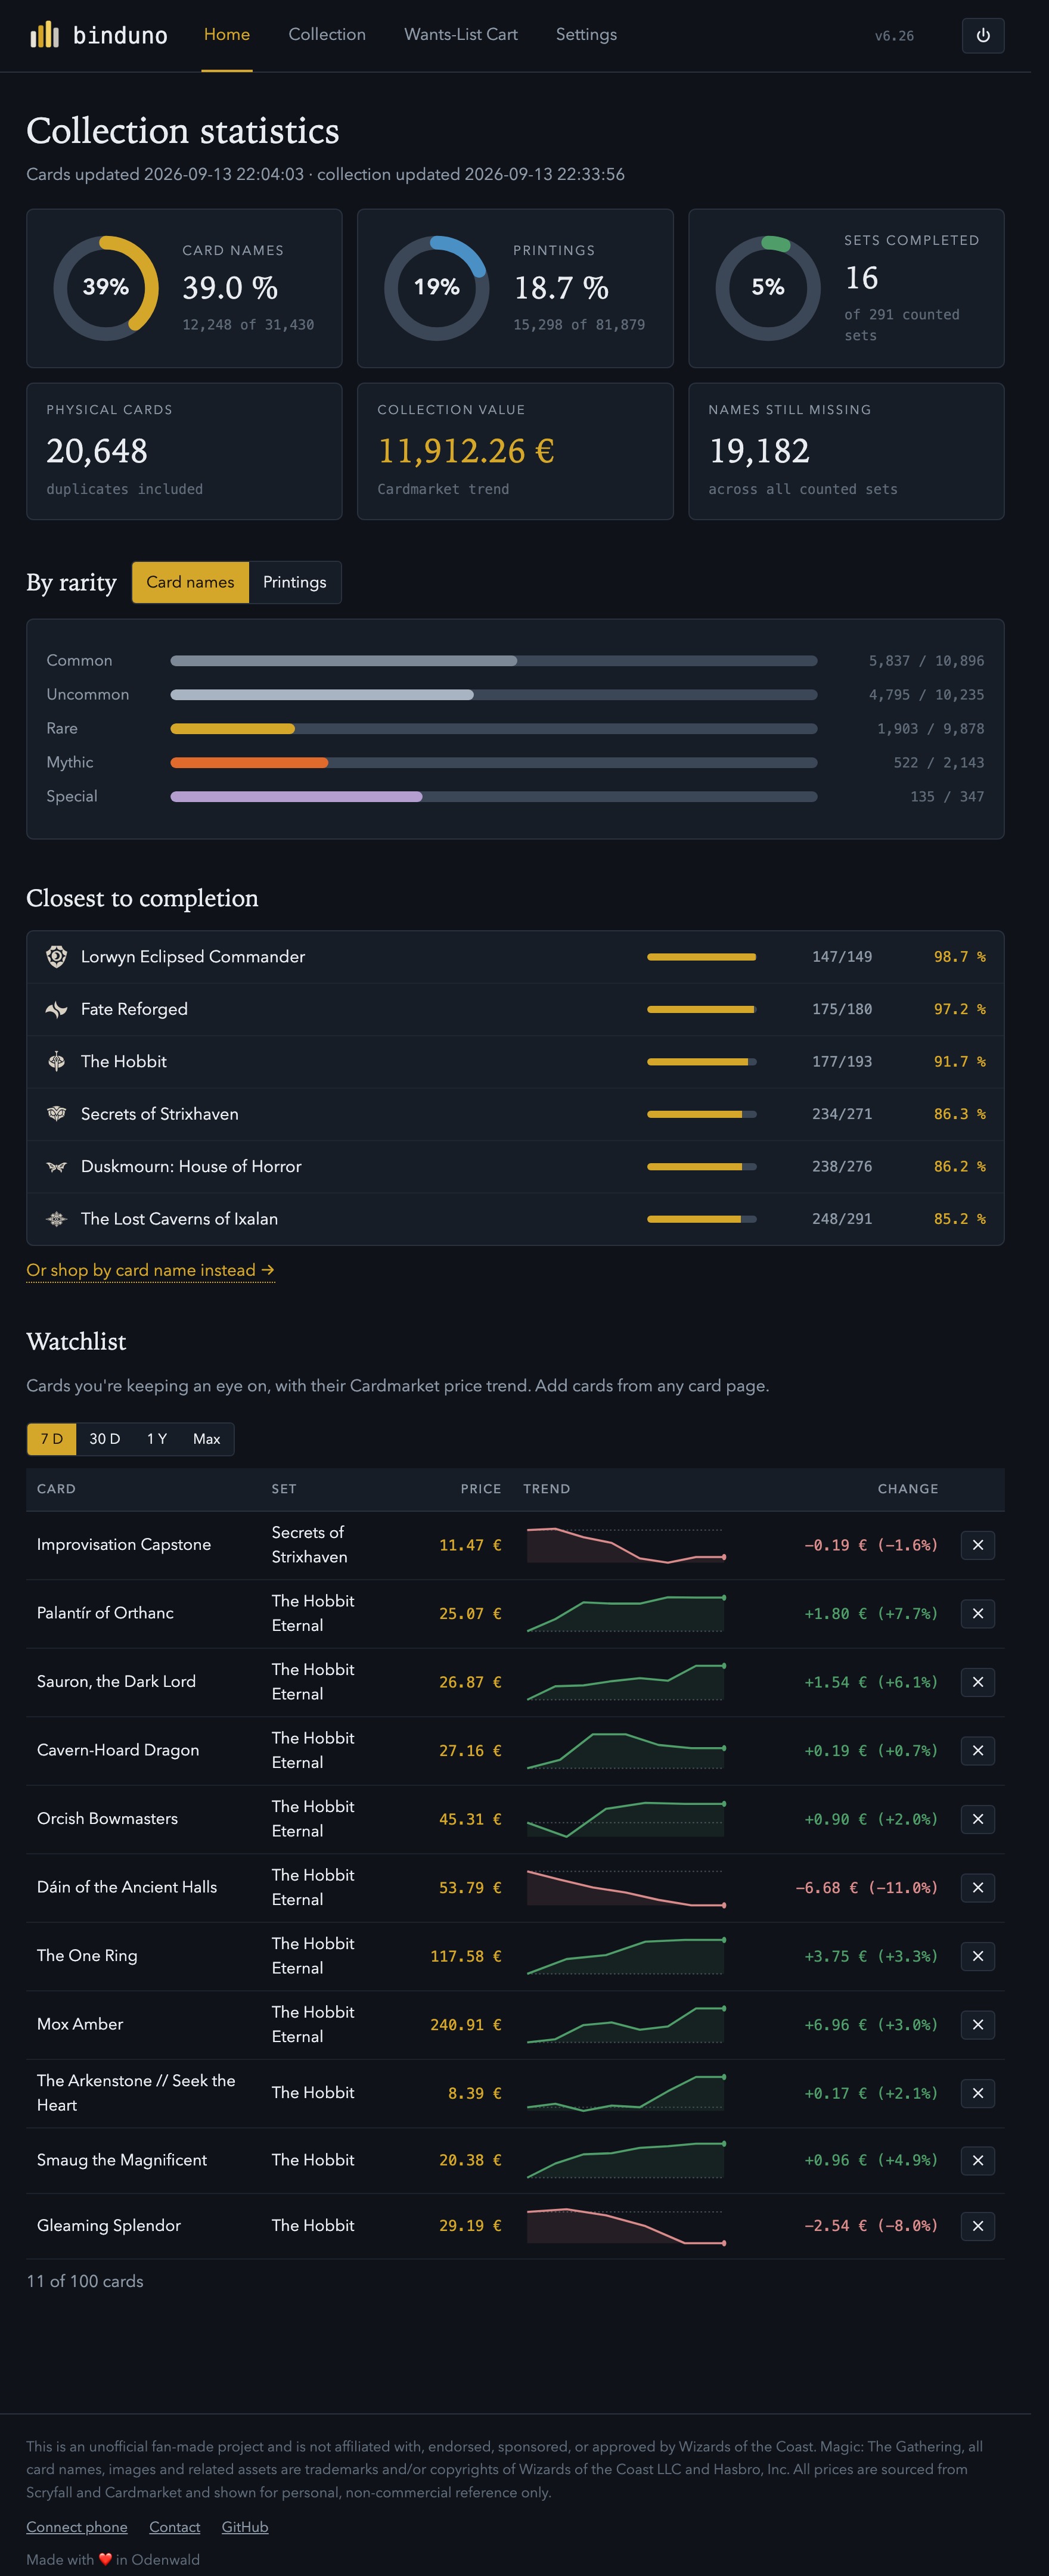Click the Lost Caverns of Ixalan symbol
The height and width of the screenshot is (2576, 1049).
click(x=57, y=1219)
